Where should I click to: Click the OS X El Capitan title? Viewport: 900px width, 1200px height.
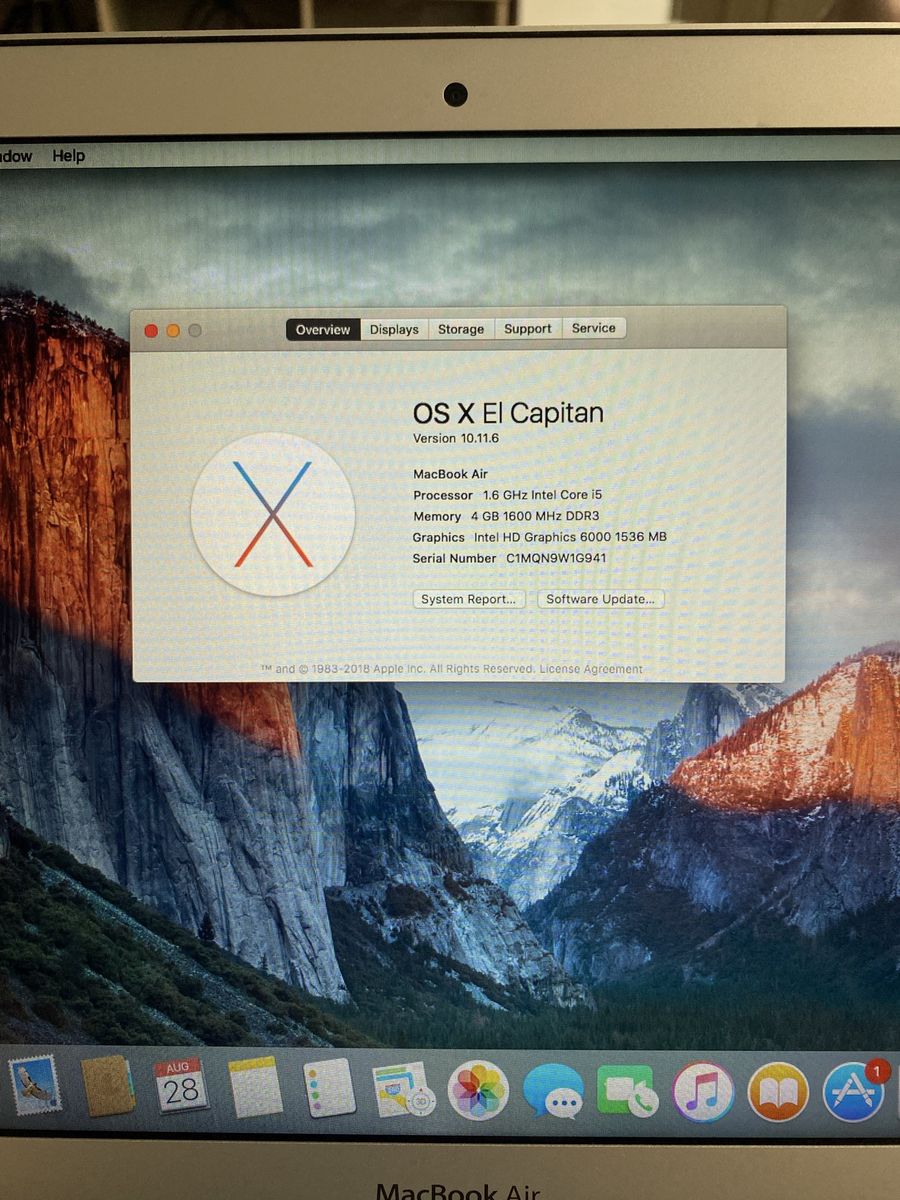click(508, 413)
